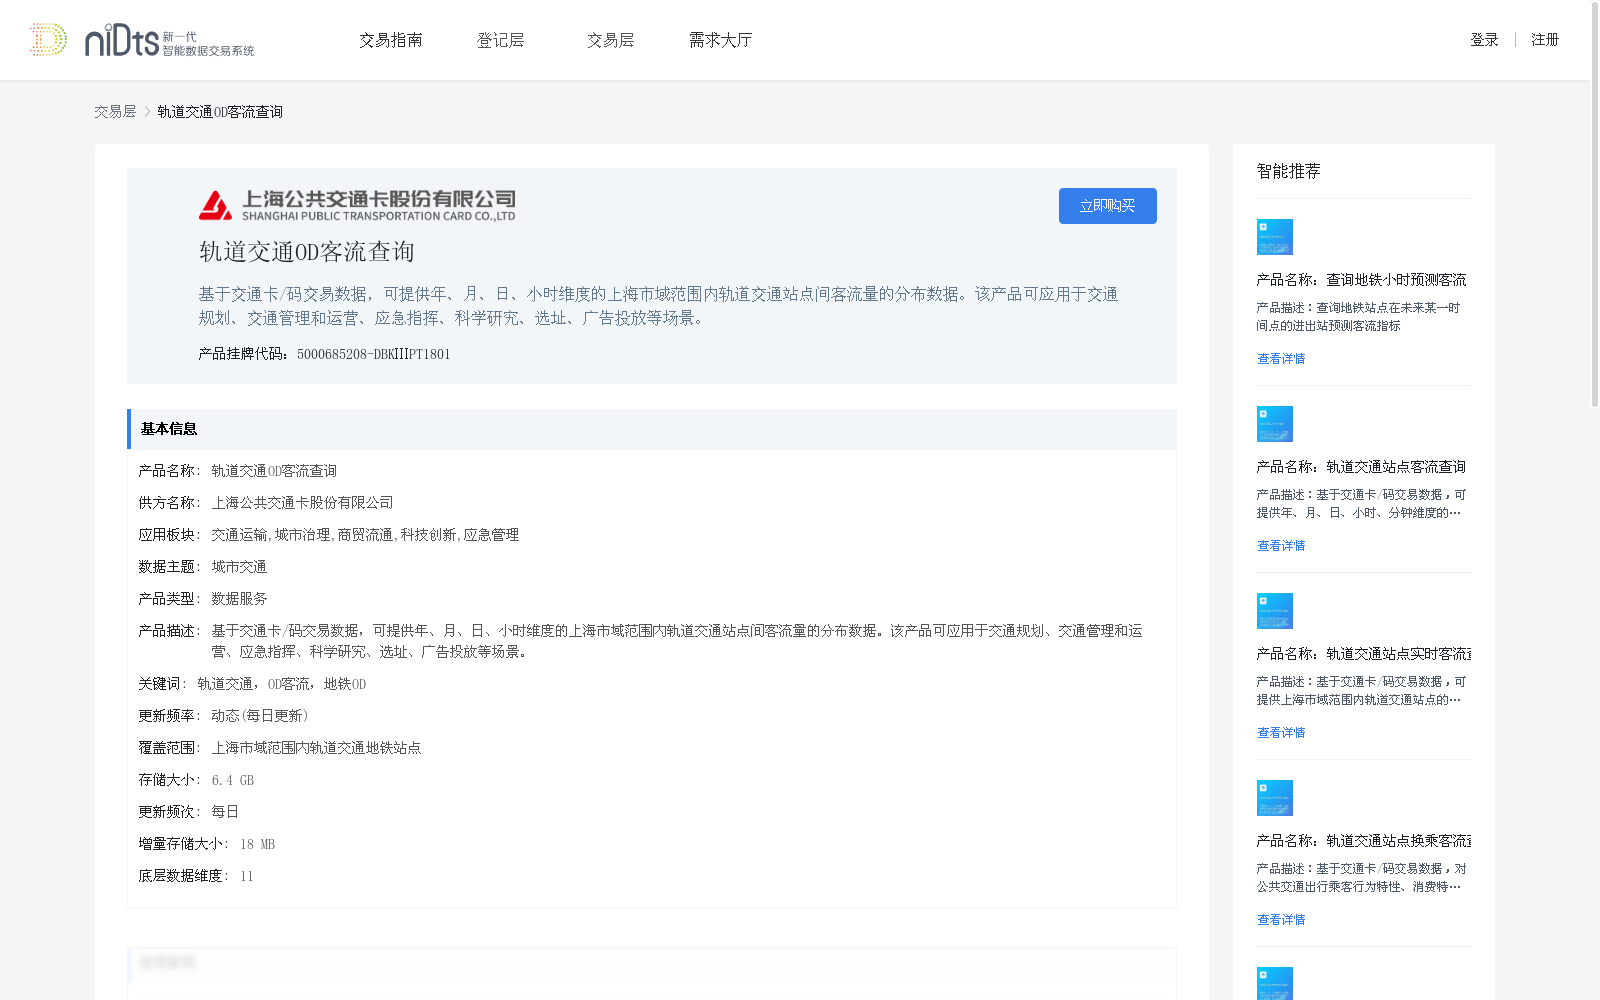Click the niDts site logo
The width and height of the screenshot is (1600, 1000).
point(142,40)
